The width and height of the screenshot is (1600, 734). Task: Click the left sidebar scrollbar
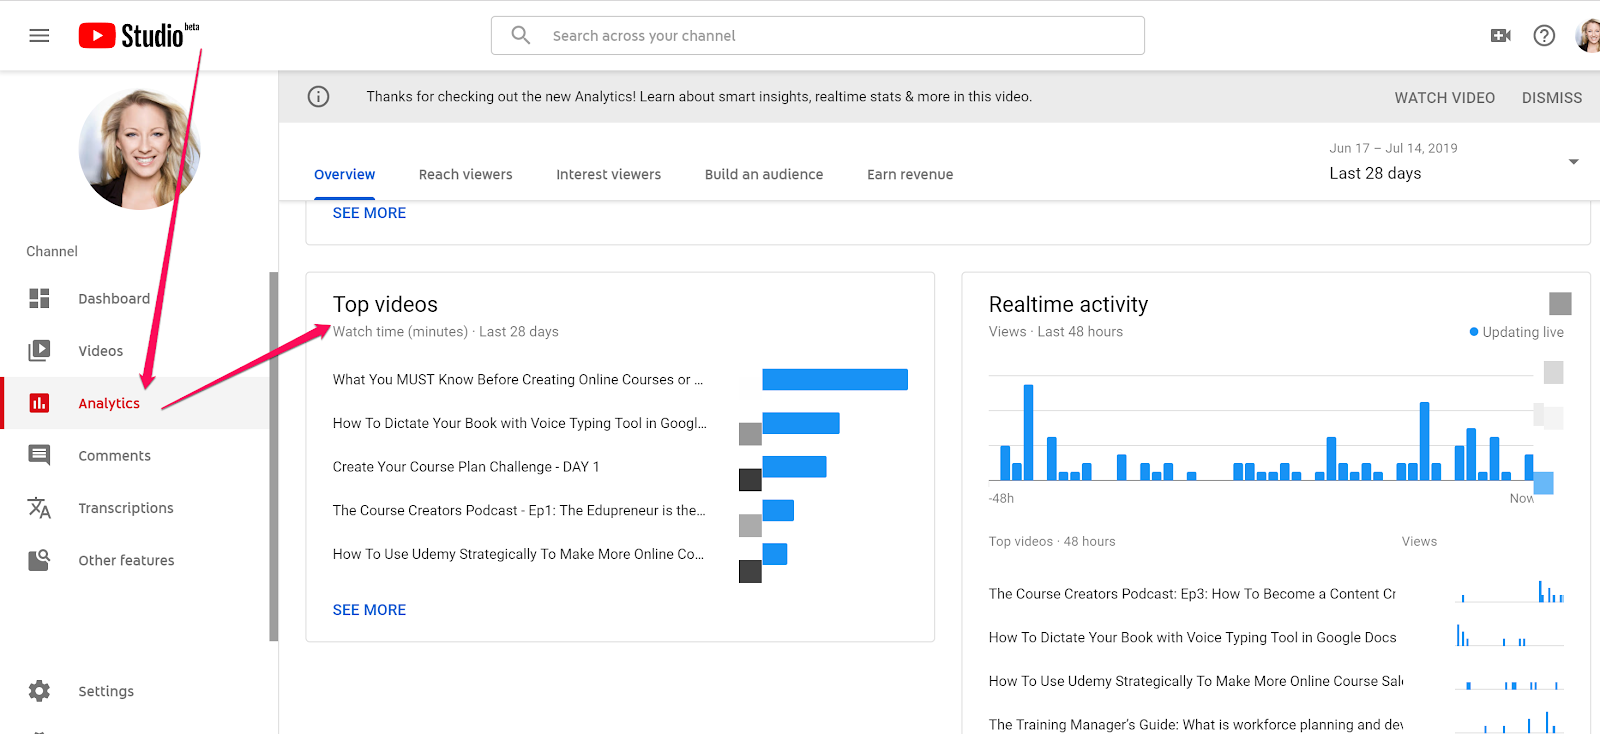(274, 456)
